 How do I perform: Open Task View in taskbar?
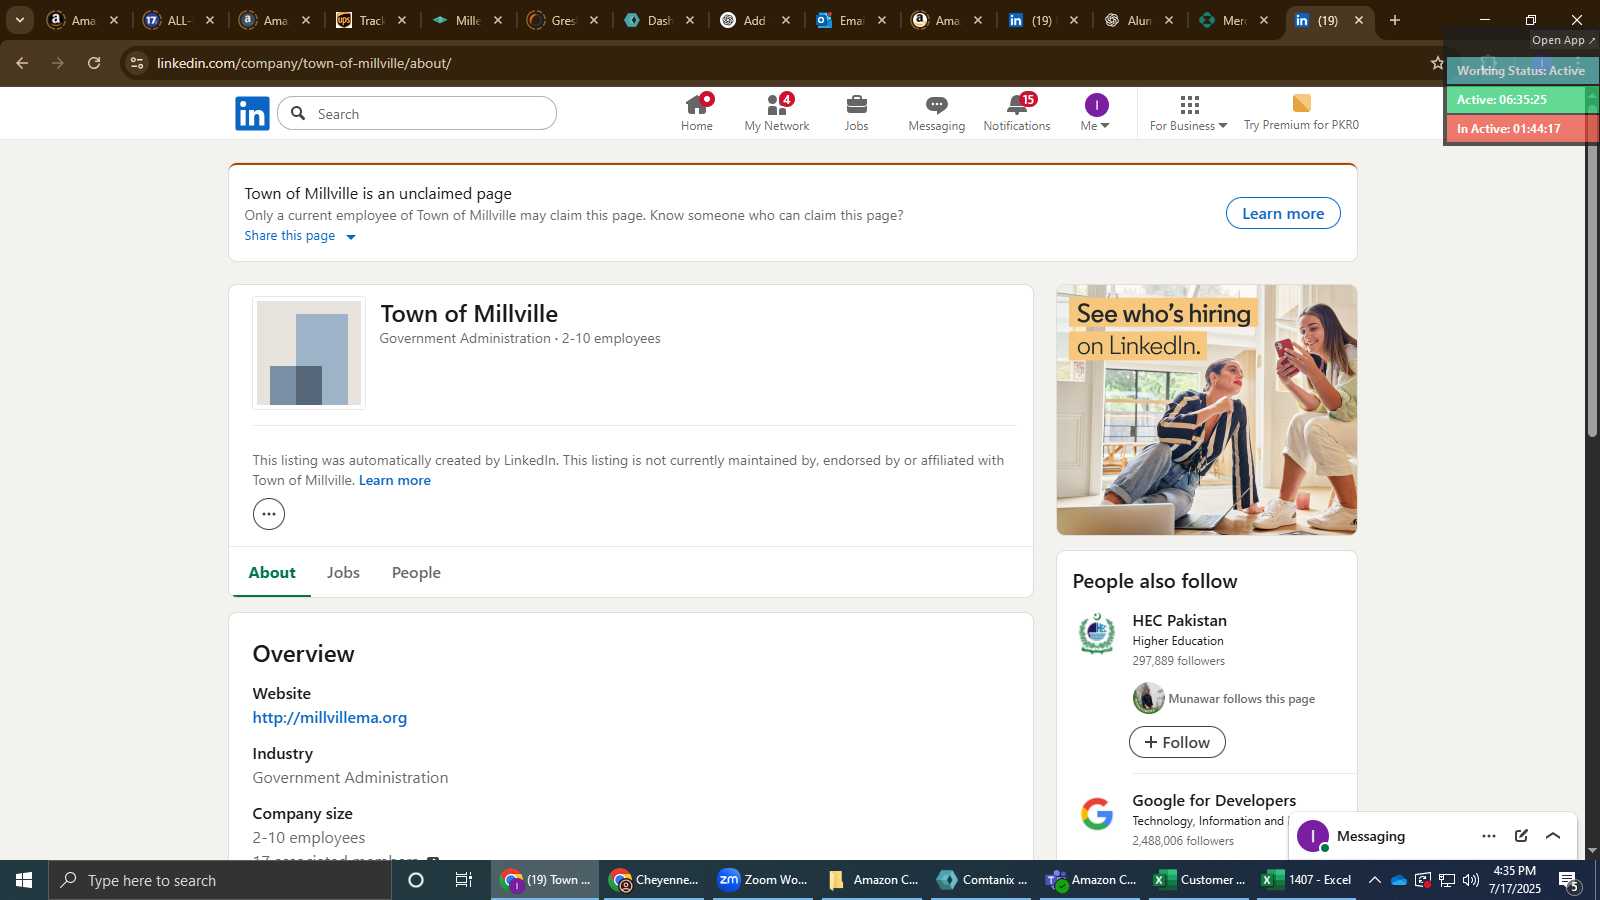point(464,880)
